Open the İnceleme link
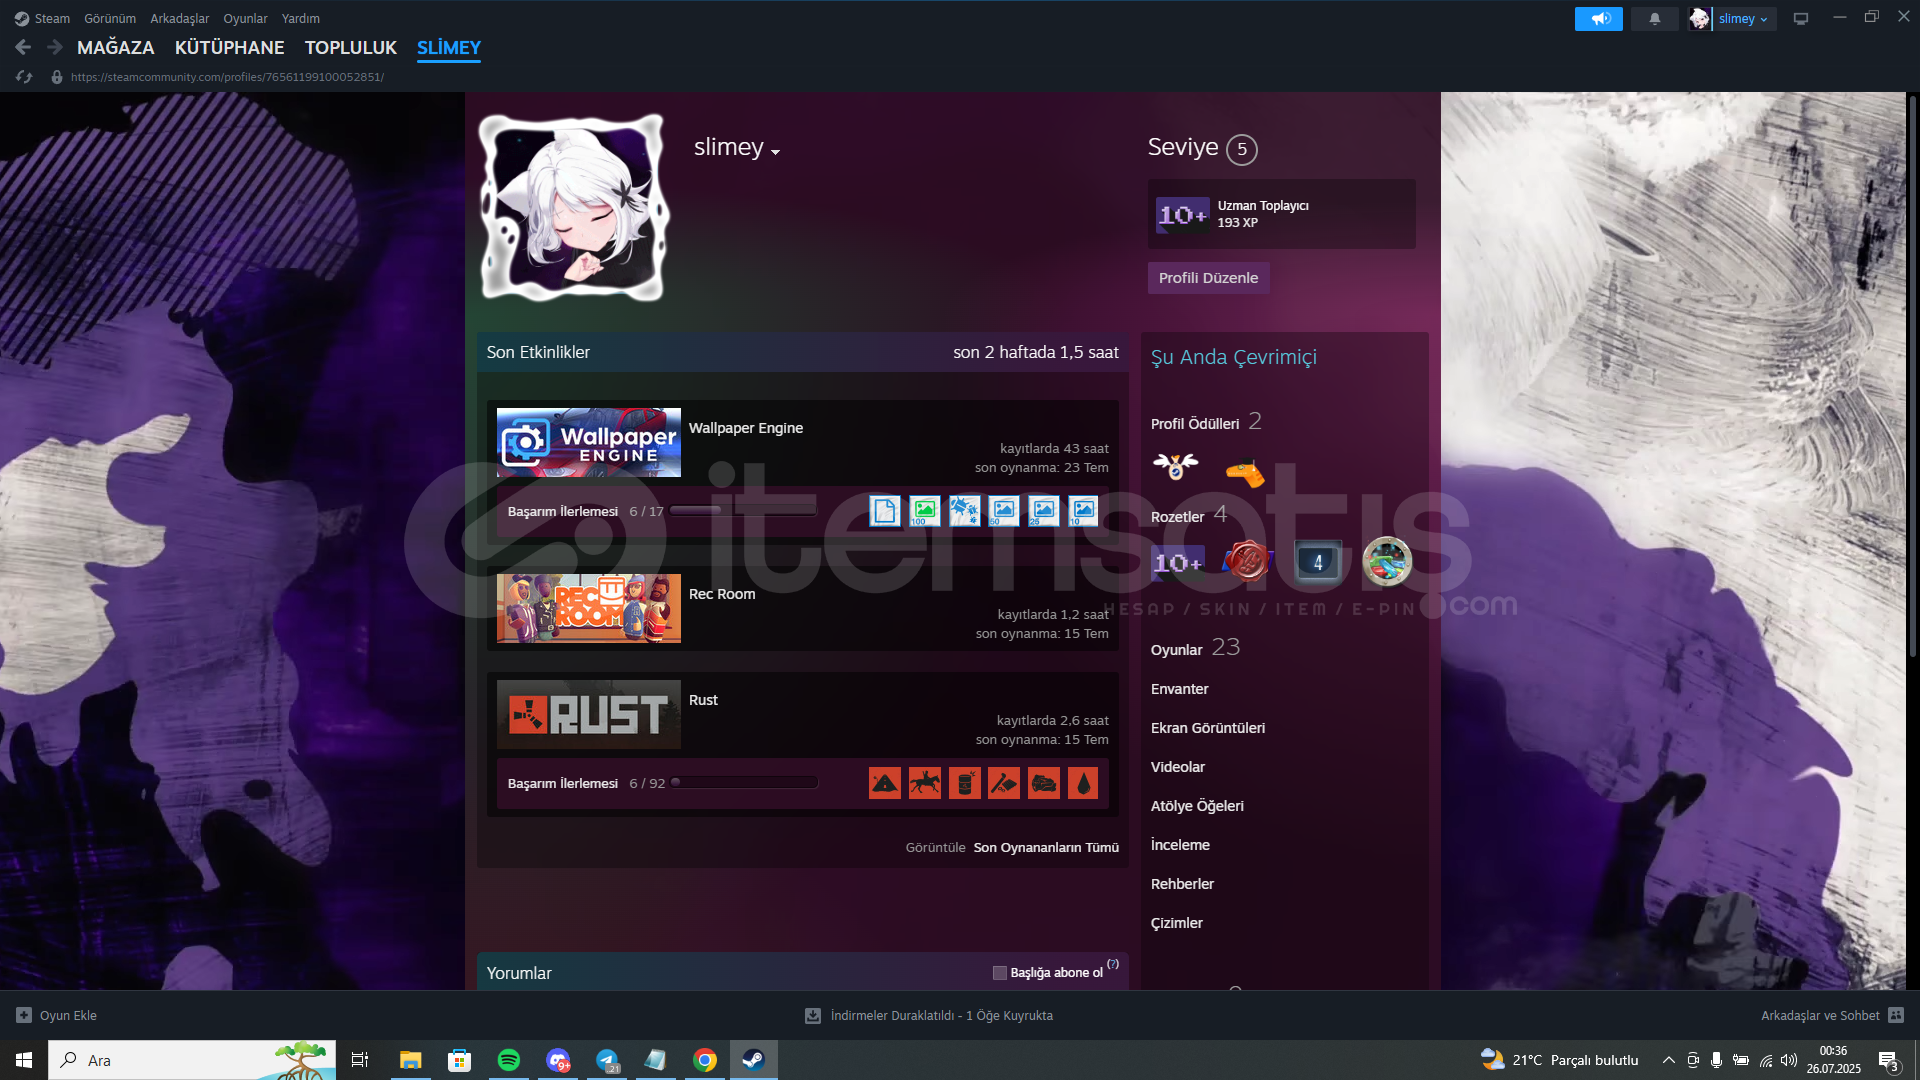The image size is (1920, 1080). (x=1180, y=845)
